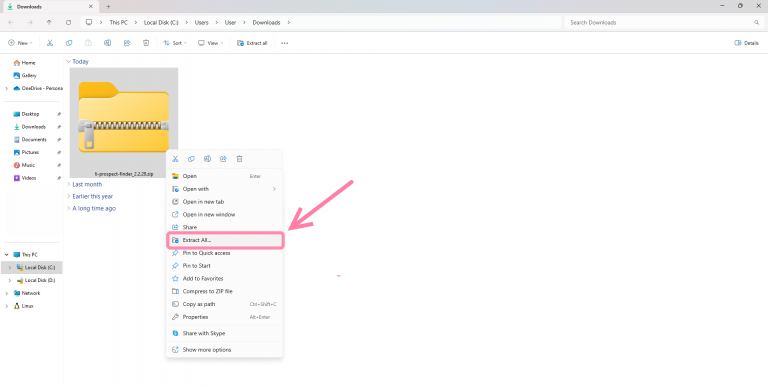Choose Open in the context menu
Screen dimensions: 768x388
(x=224, y=176)
